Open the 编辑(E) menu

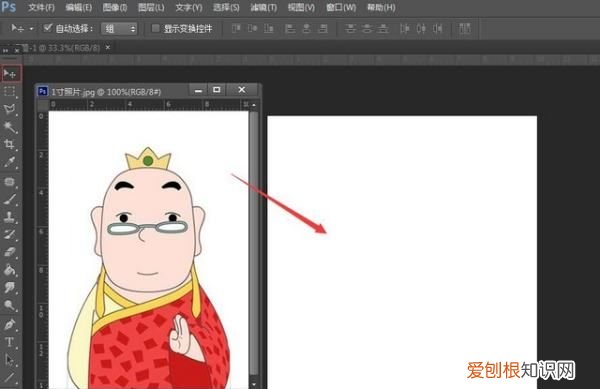pos(78,7)
